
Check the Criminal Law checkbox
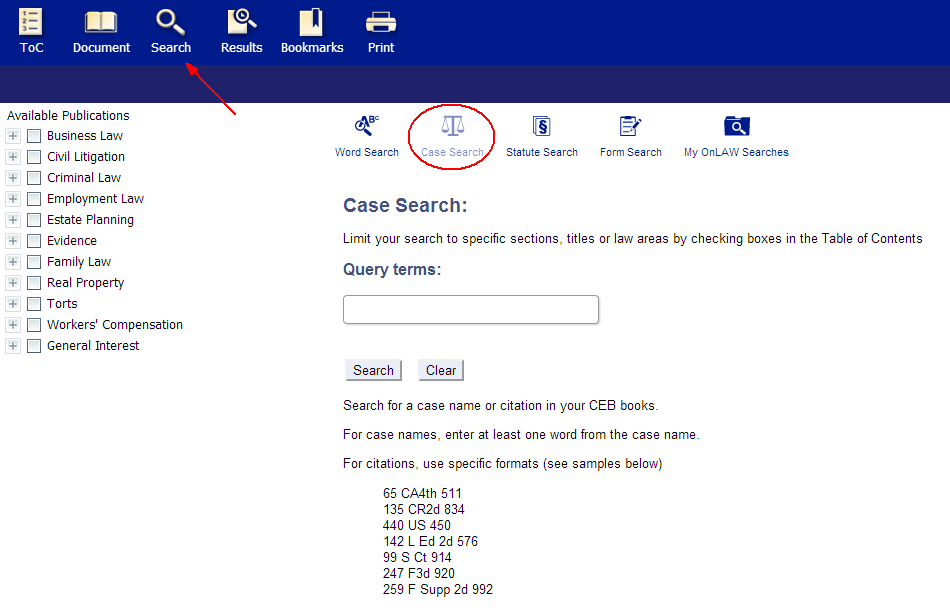point(34,177)
